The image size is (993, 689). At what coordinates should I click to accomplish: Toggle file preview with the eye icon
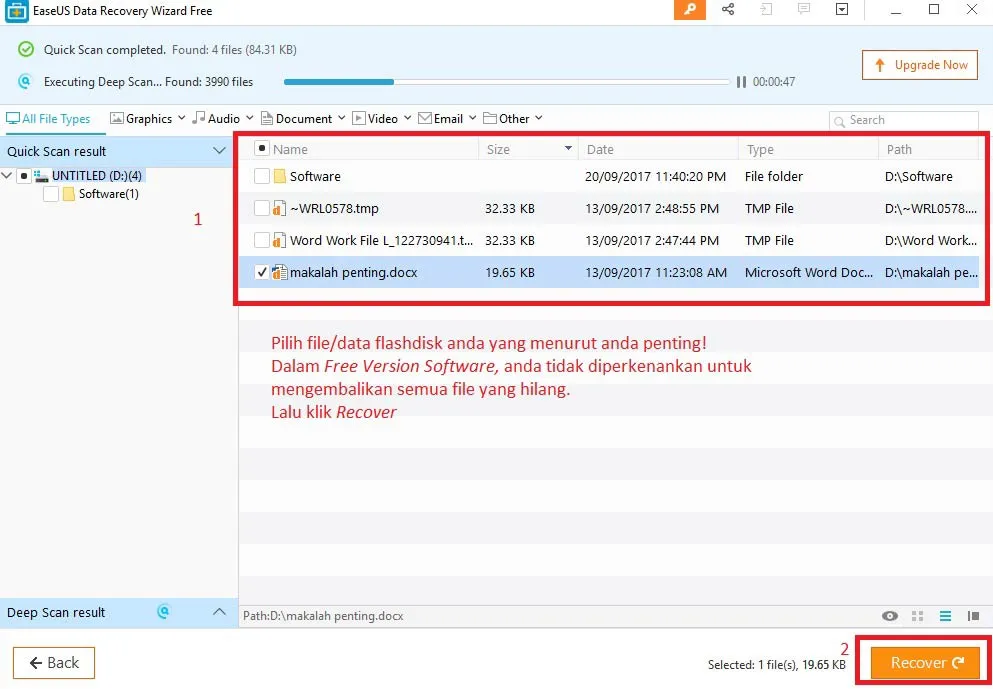coord(889,616)
